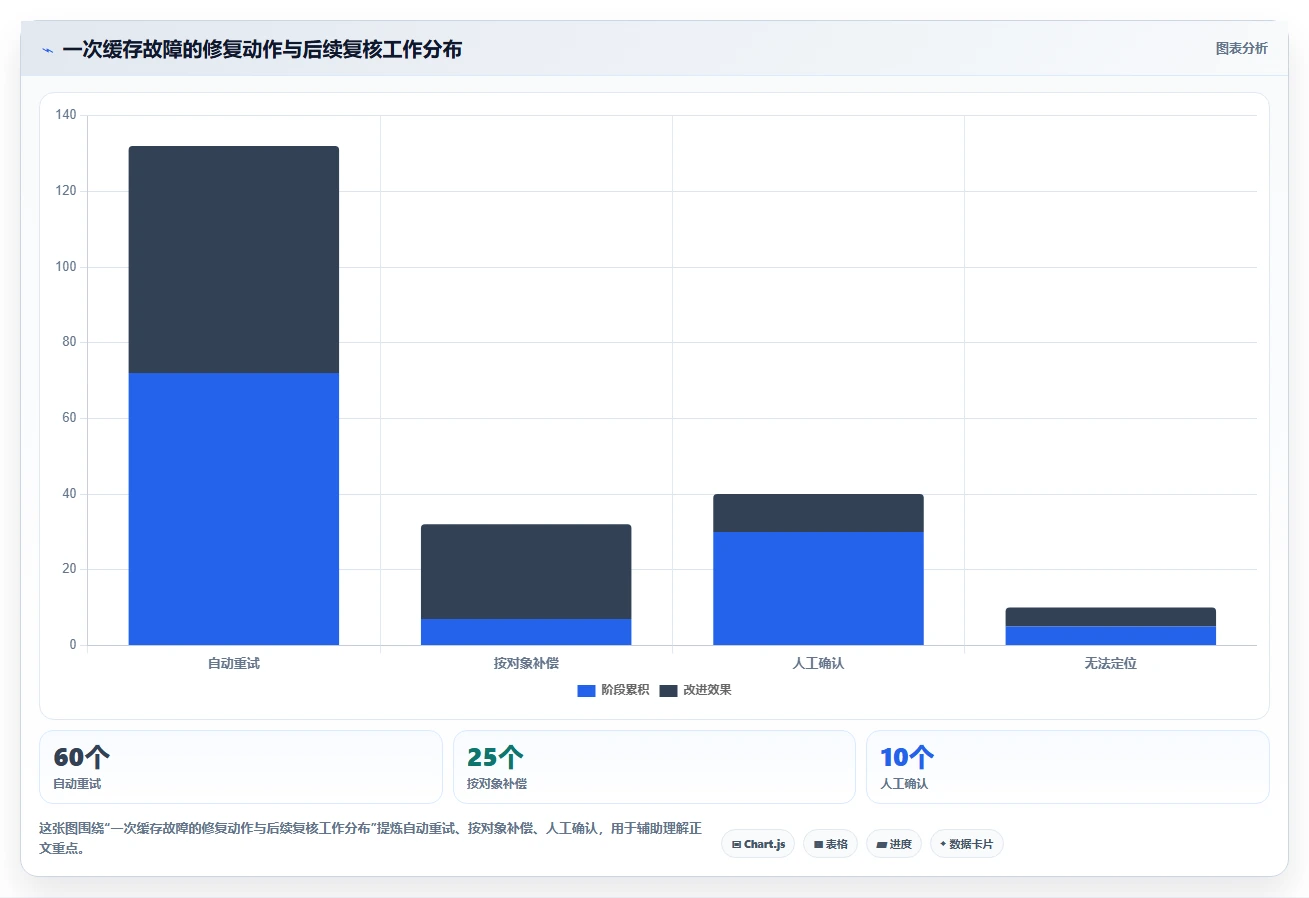1309x898 pixels.
Task: Click the blue bar segment for 无法定位
Action: pos(1110,636)
